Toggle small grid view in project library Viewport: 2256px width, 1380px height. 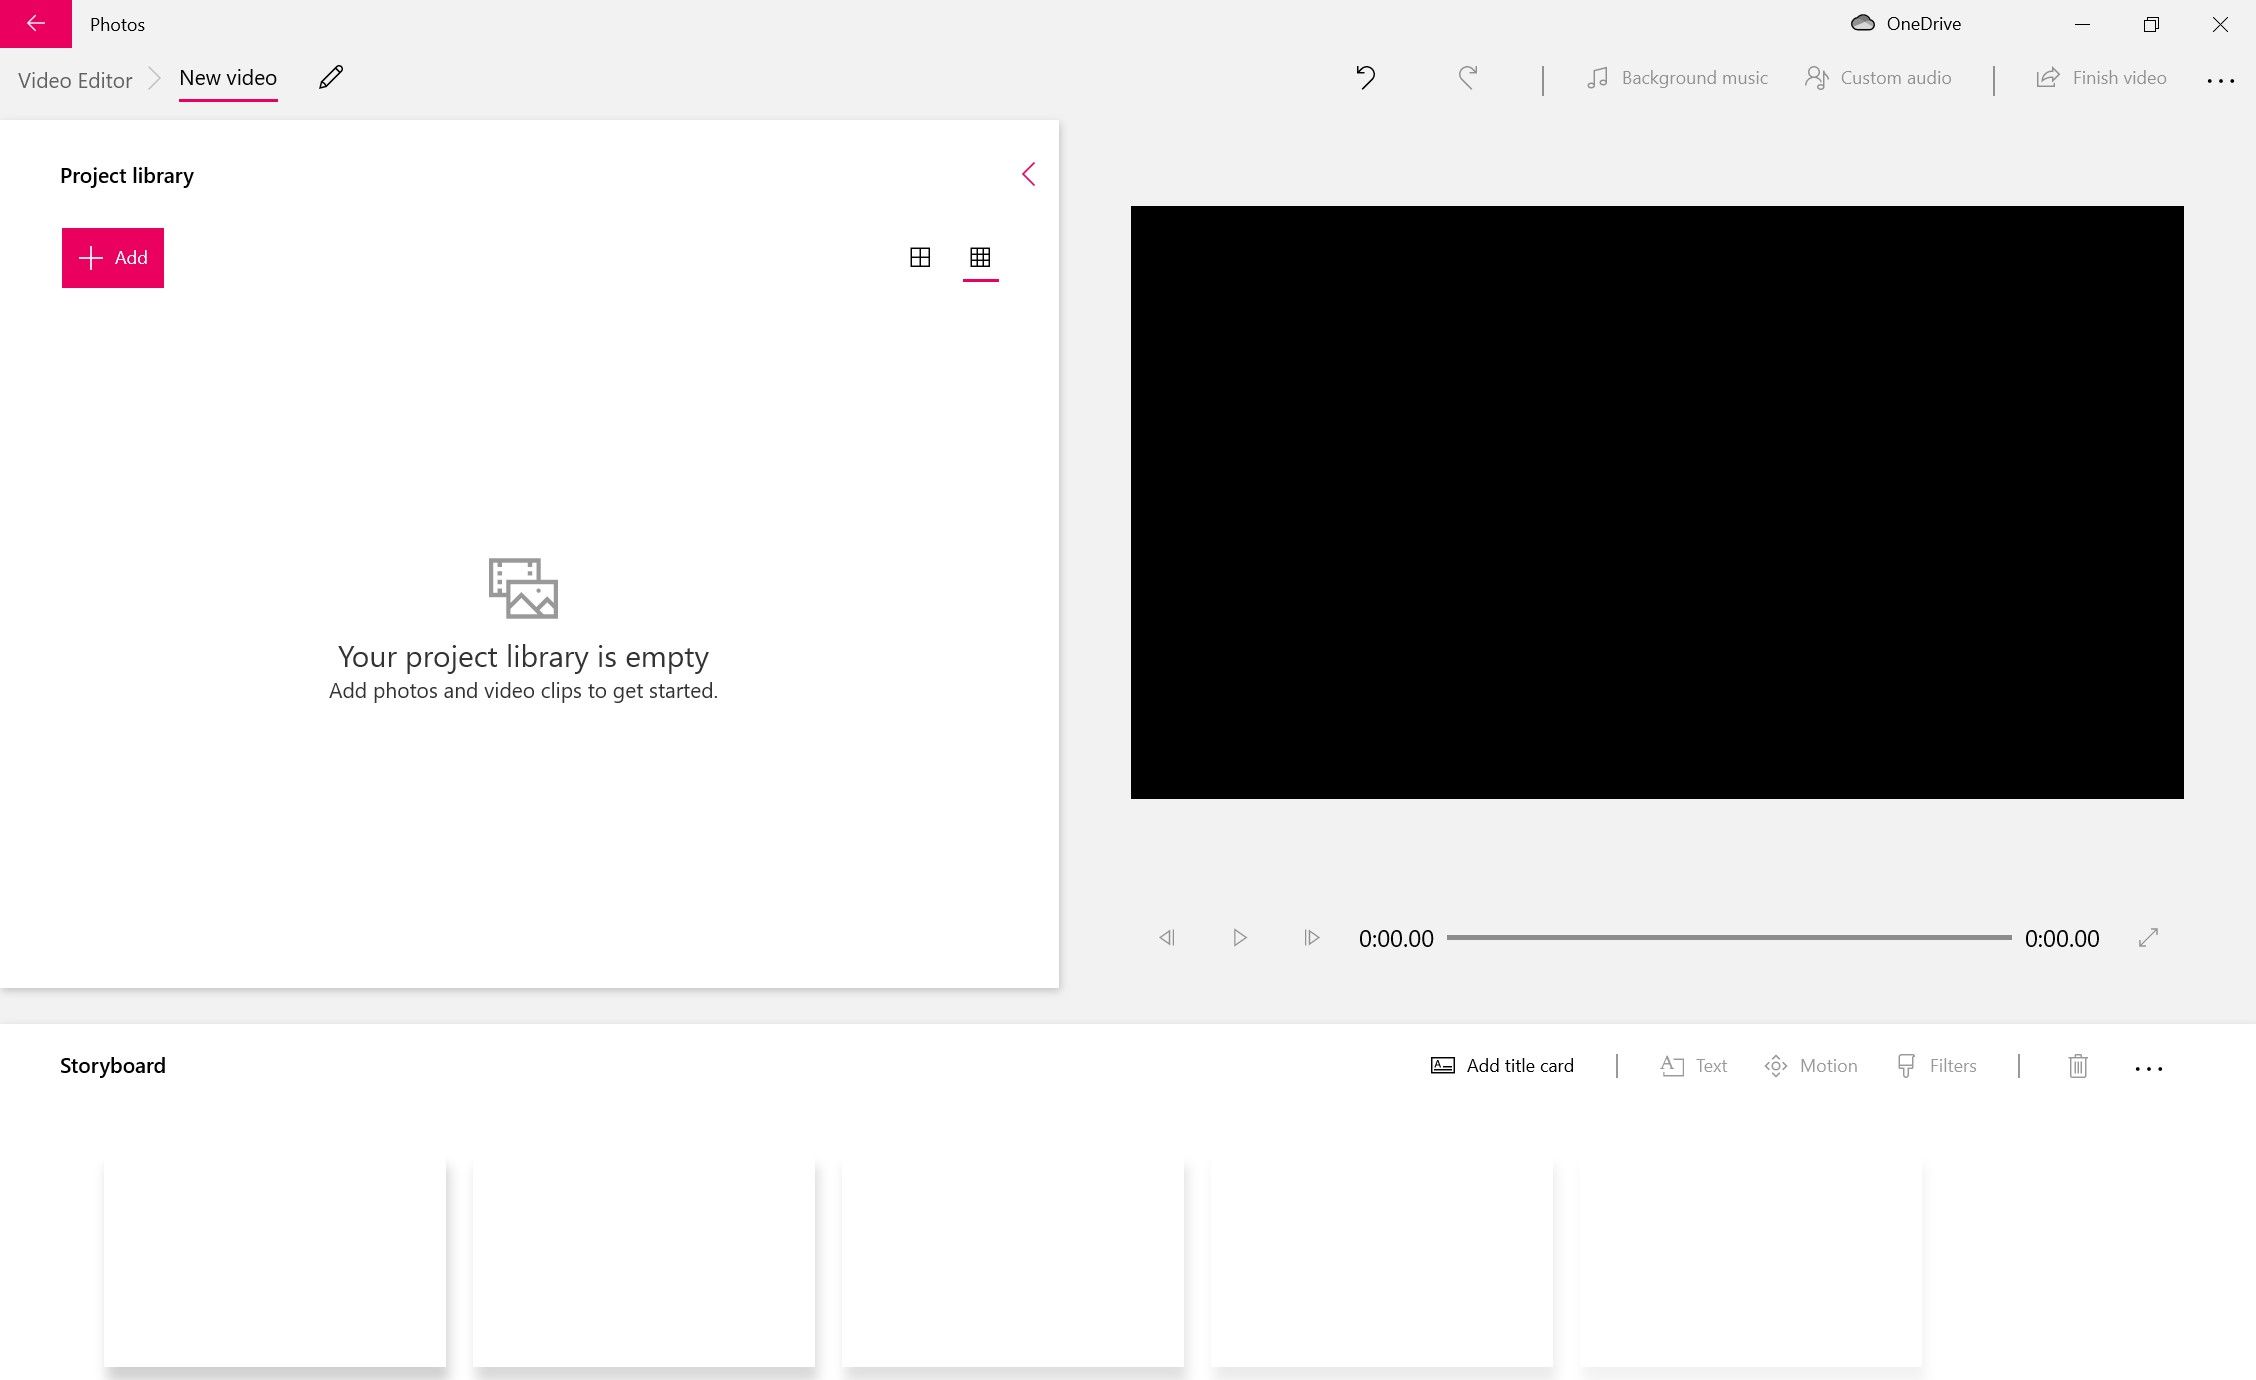click(x=980, y=256)
